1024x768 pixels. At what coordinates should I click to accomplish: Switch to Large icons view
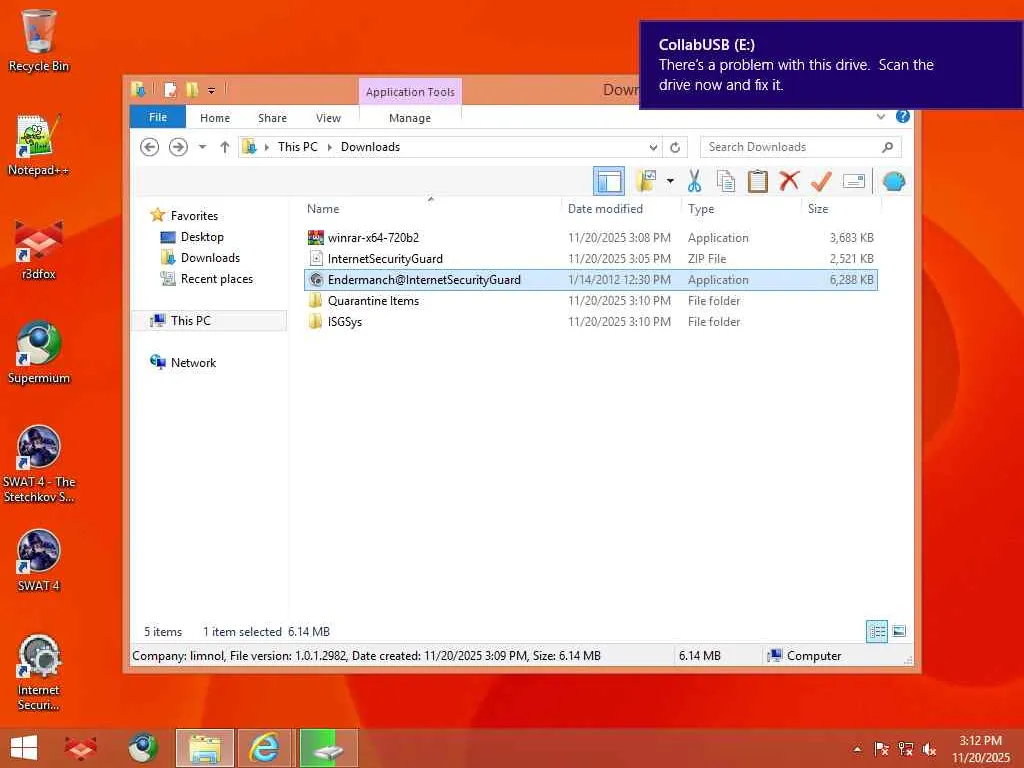pyautogui.click(x=899, y=631)
